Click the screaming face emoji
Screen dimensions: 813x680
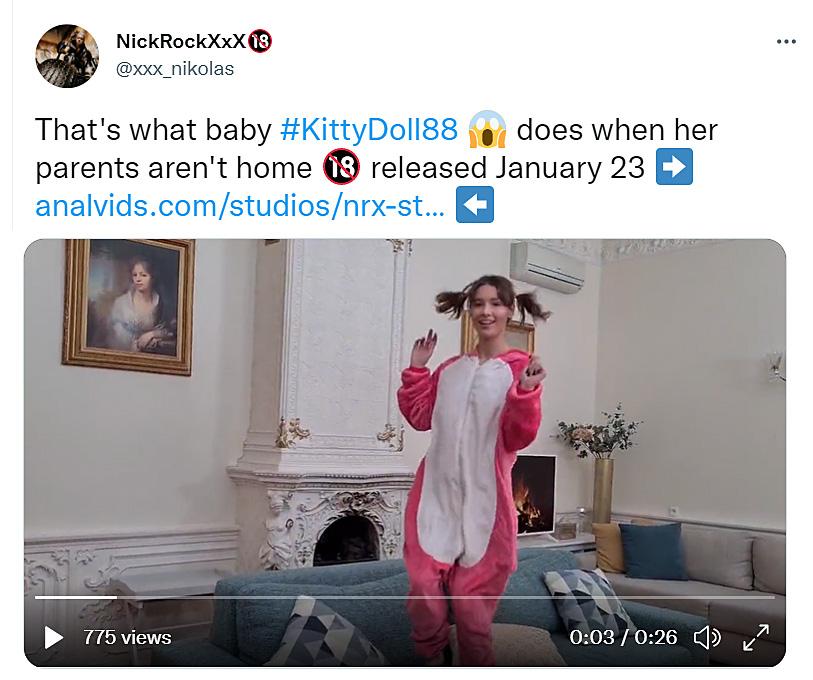(x=488, y=130)
